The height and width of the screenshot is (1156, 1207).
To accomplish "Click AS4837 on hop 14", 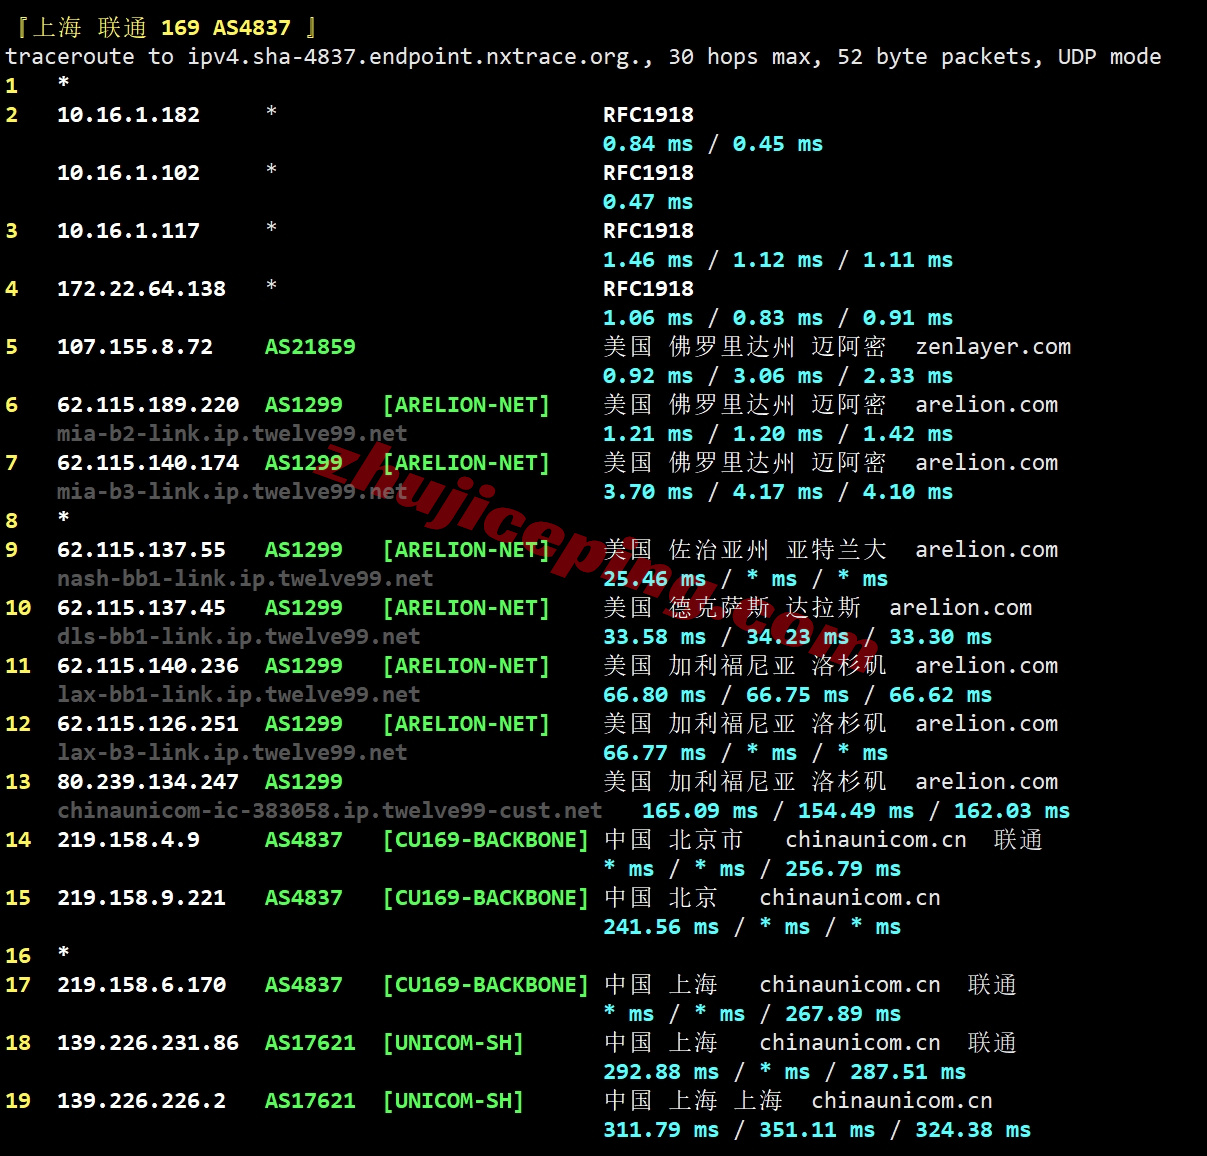I will 304,840.
